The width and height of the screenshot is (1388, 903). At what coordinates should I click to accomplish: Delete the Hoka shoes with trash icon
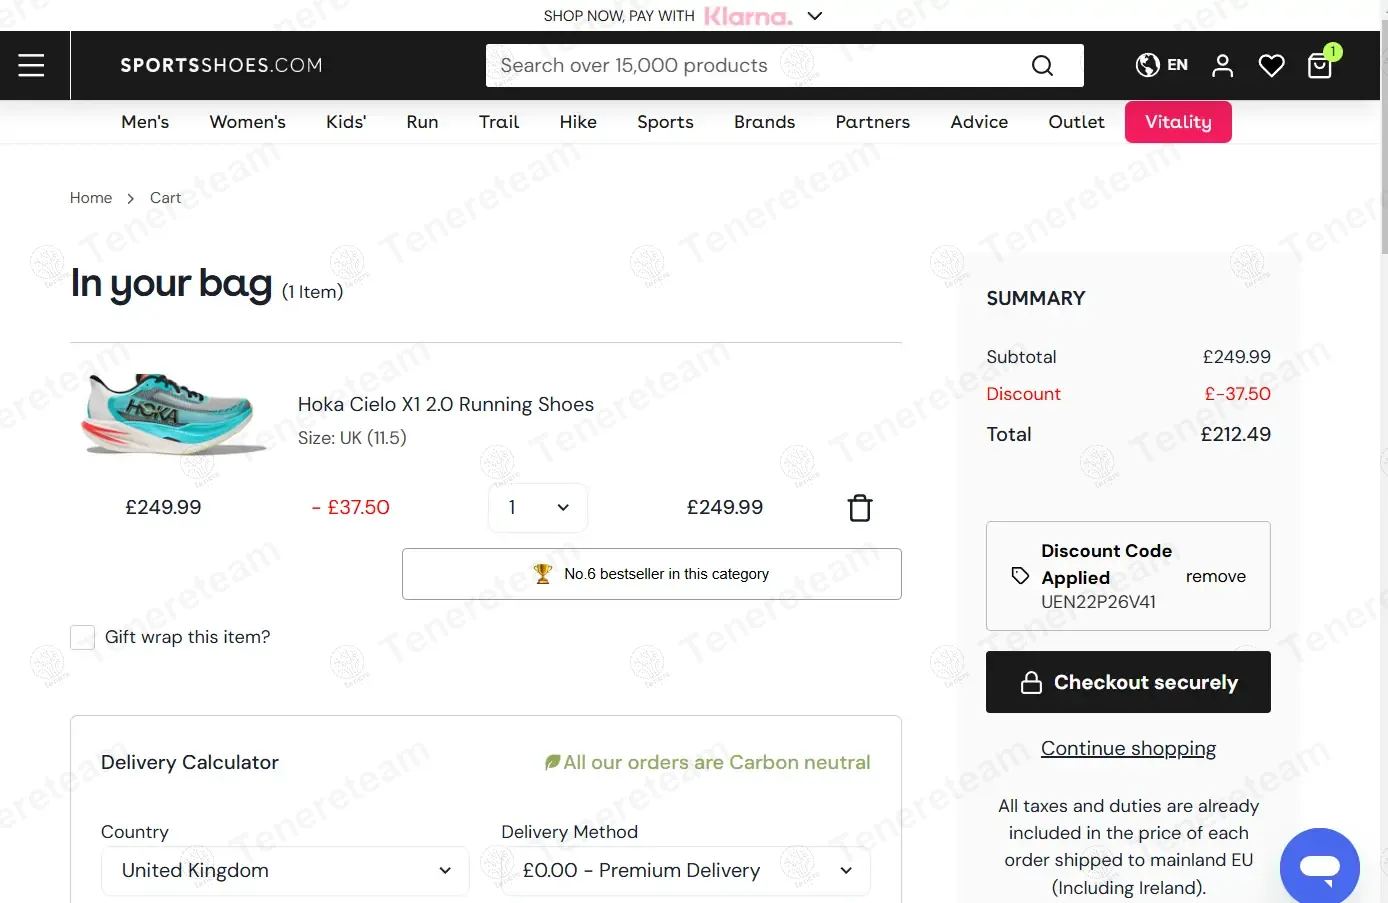(x=860, y=508)
